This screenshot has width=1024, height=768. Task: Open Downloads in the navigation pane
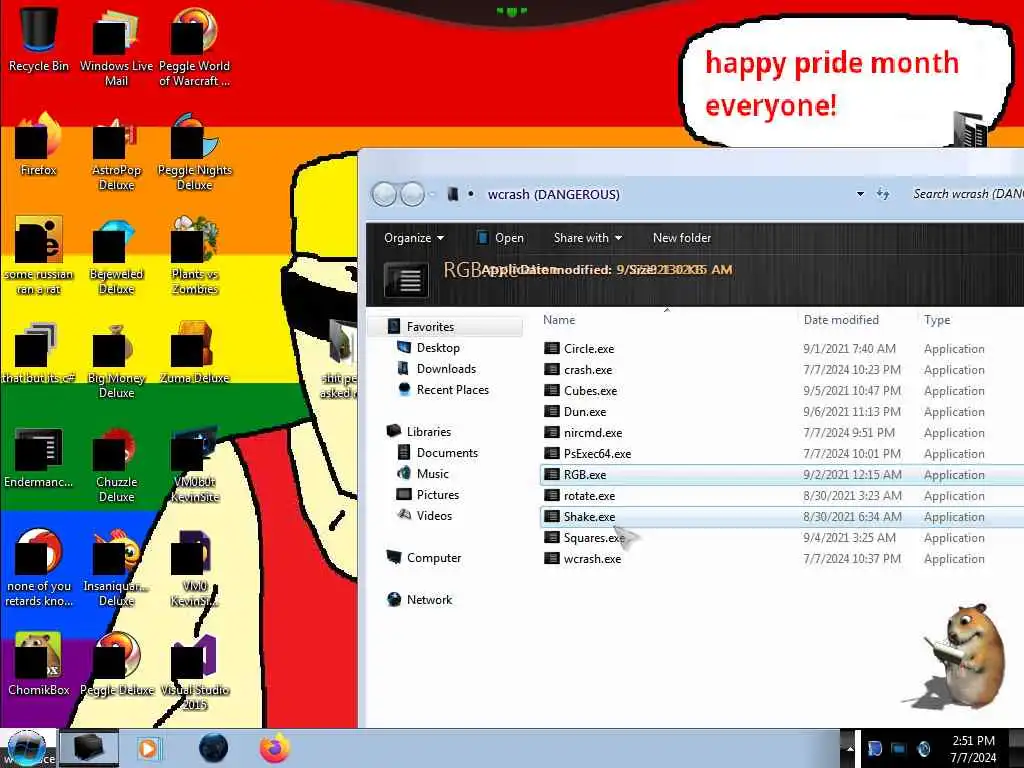coord(446,369)
